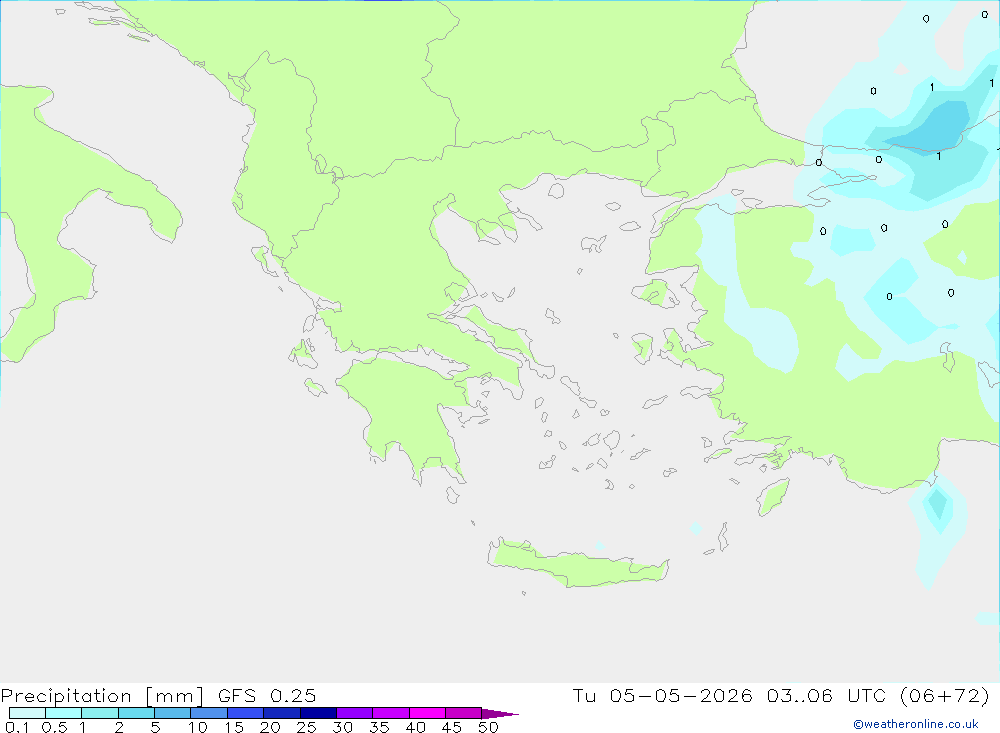Pick the 10–15 mm blue legend swatch
This screenshot has width=1000, height=733.
click(209, 713)
